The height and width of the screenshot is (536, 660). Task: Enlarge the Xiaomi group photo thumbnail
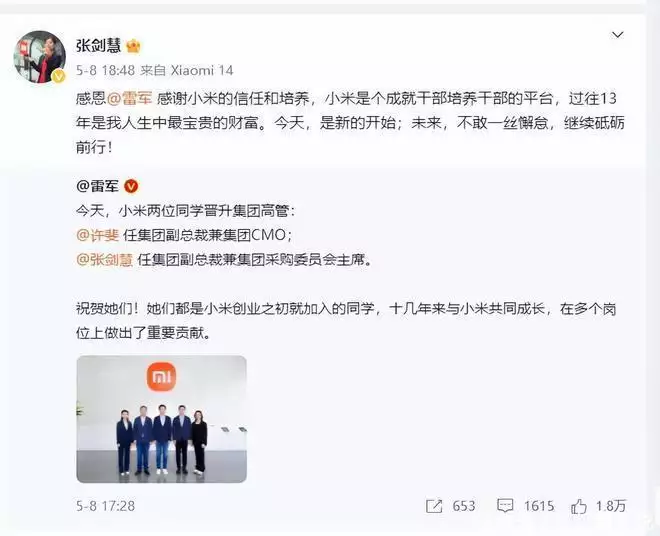tap(162, 419)
